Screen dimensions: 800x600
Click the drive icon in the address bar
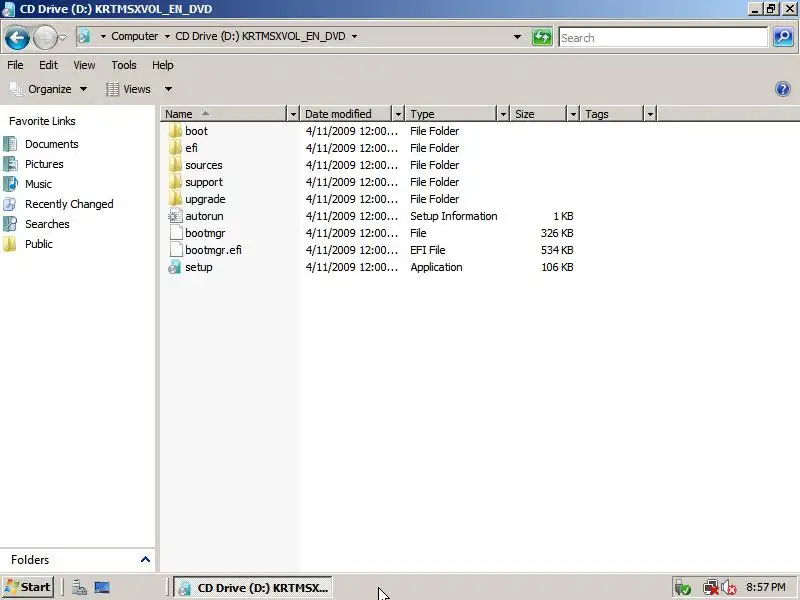pos(85,36)
